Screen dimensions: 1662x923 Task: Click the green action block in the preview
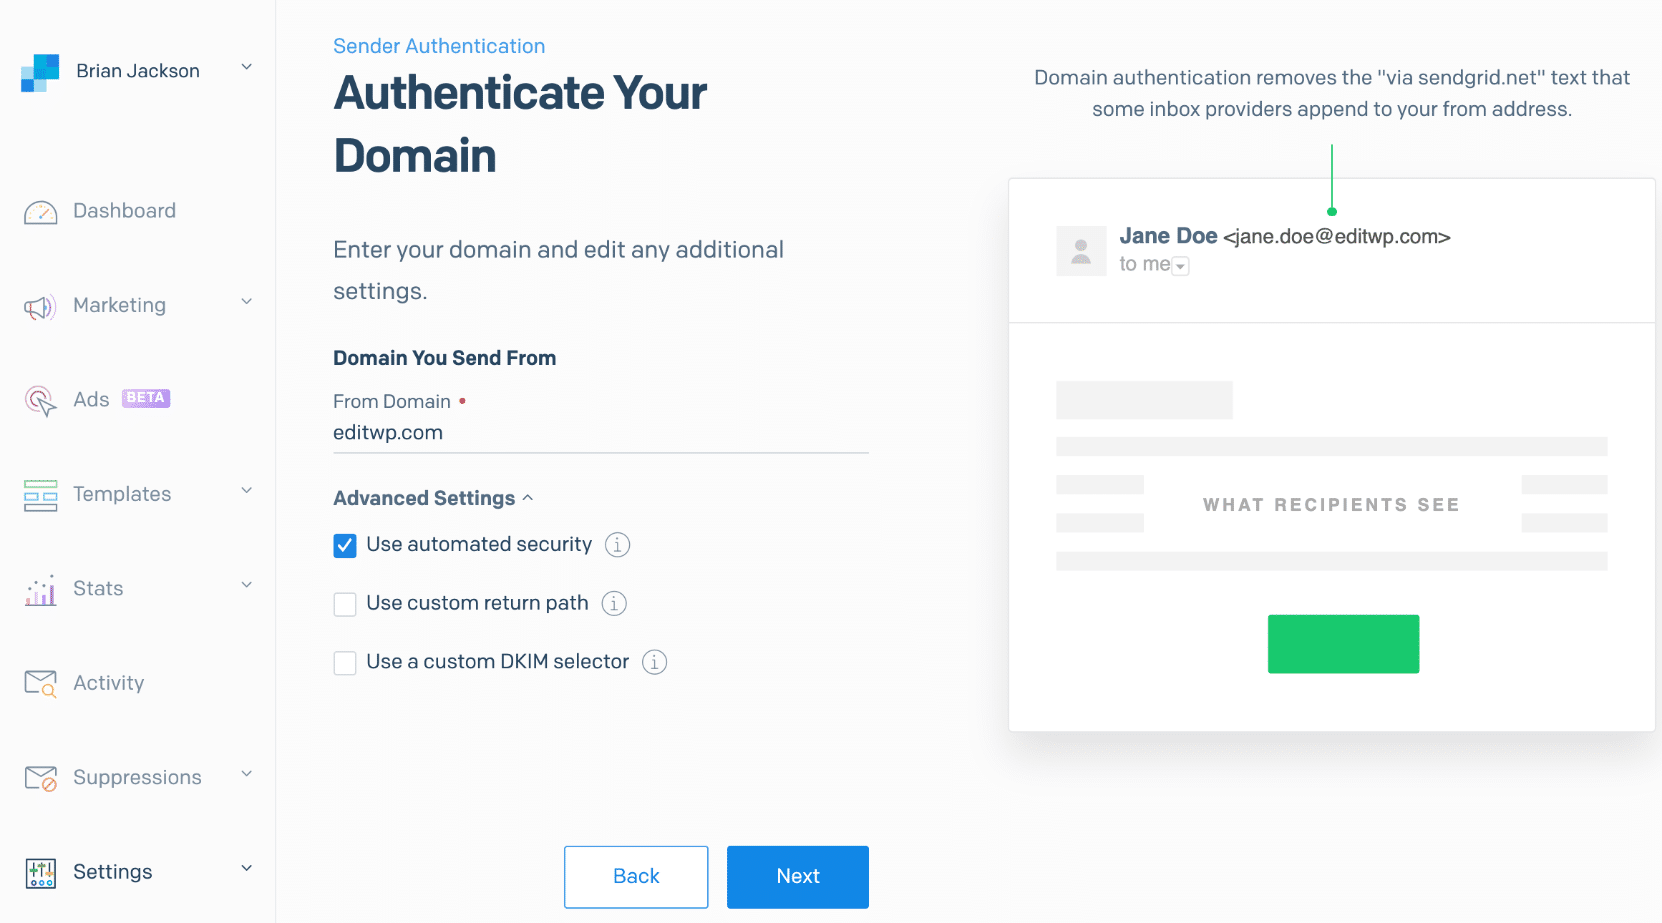click(x=1343, y=643)
